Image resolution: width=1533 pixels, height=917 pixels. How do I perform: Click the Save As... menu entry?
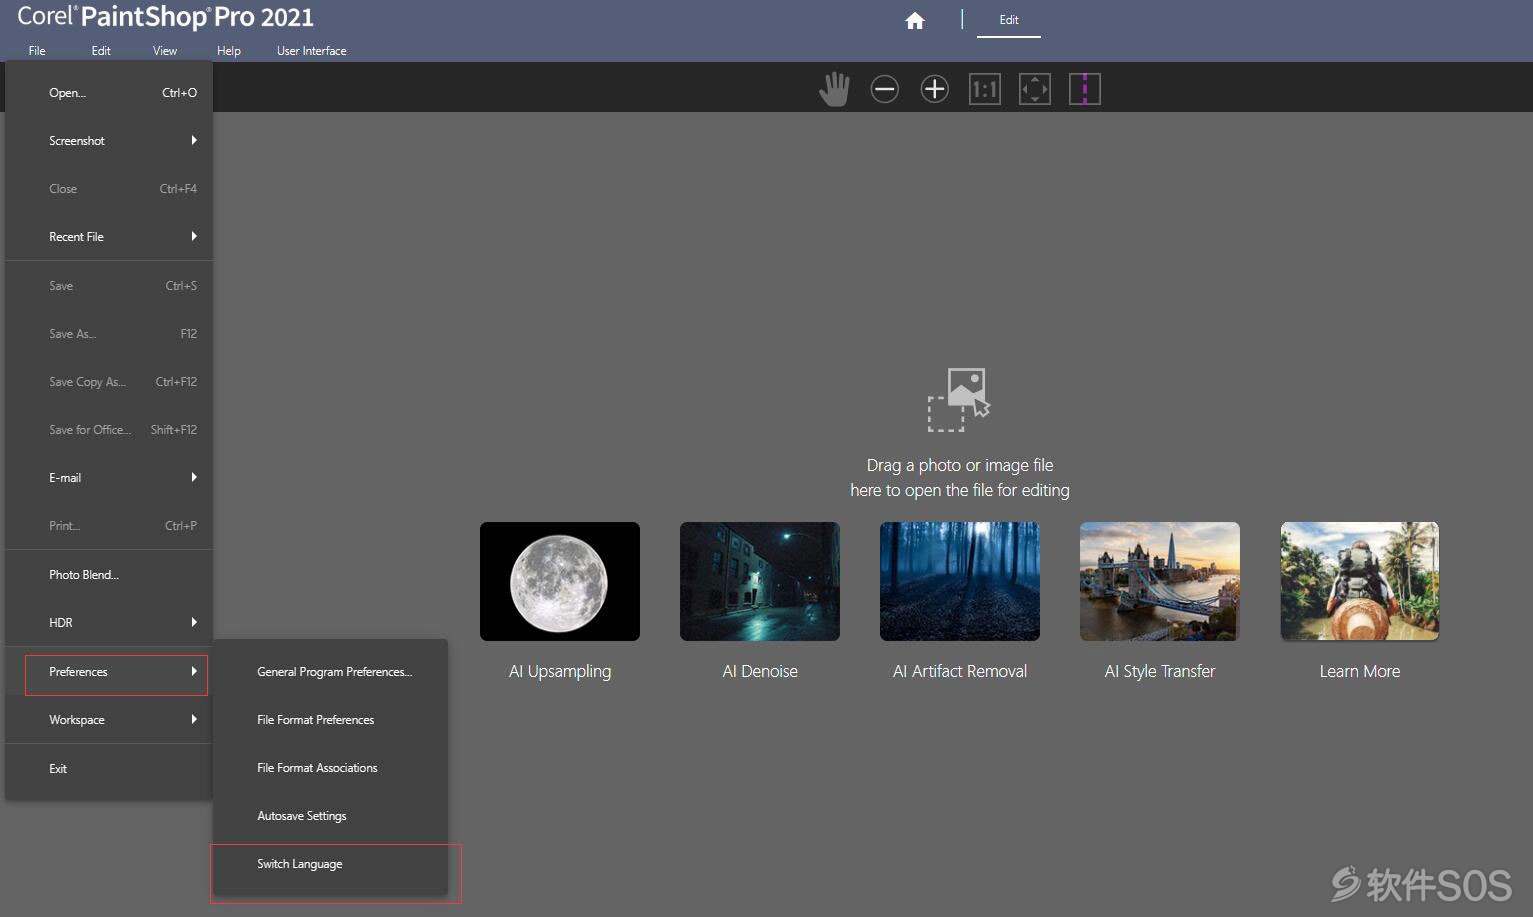109,334
